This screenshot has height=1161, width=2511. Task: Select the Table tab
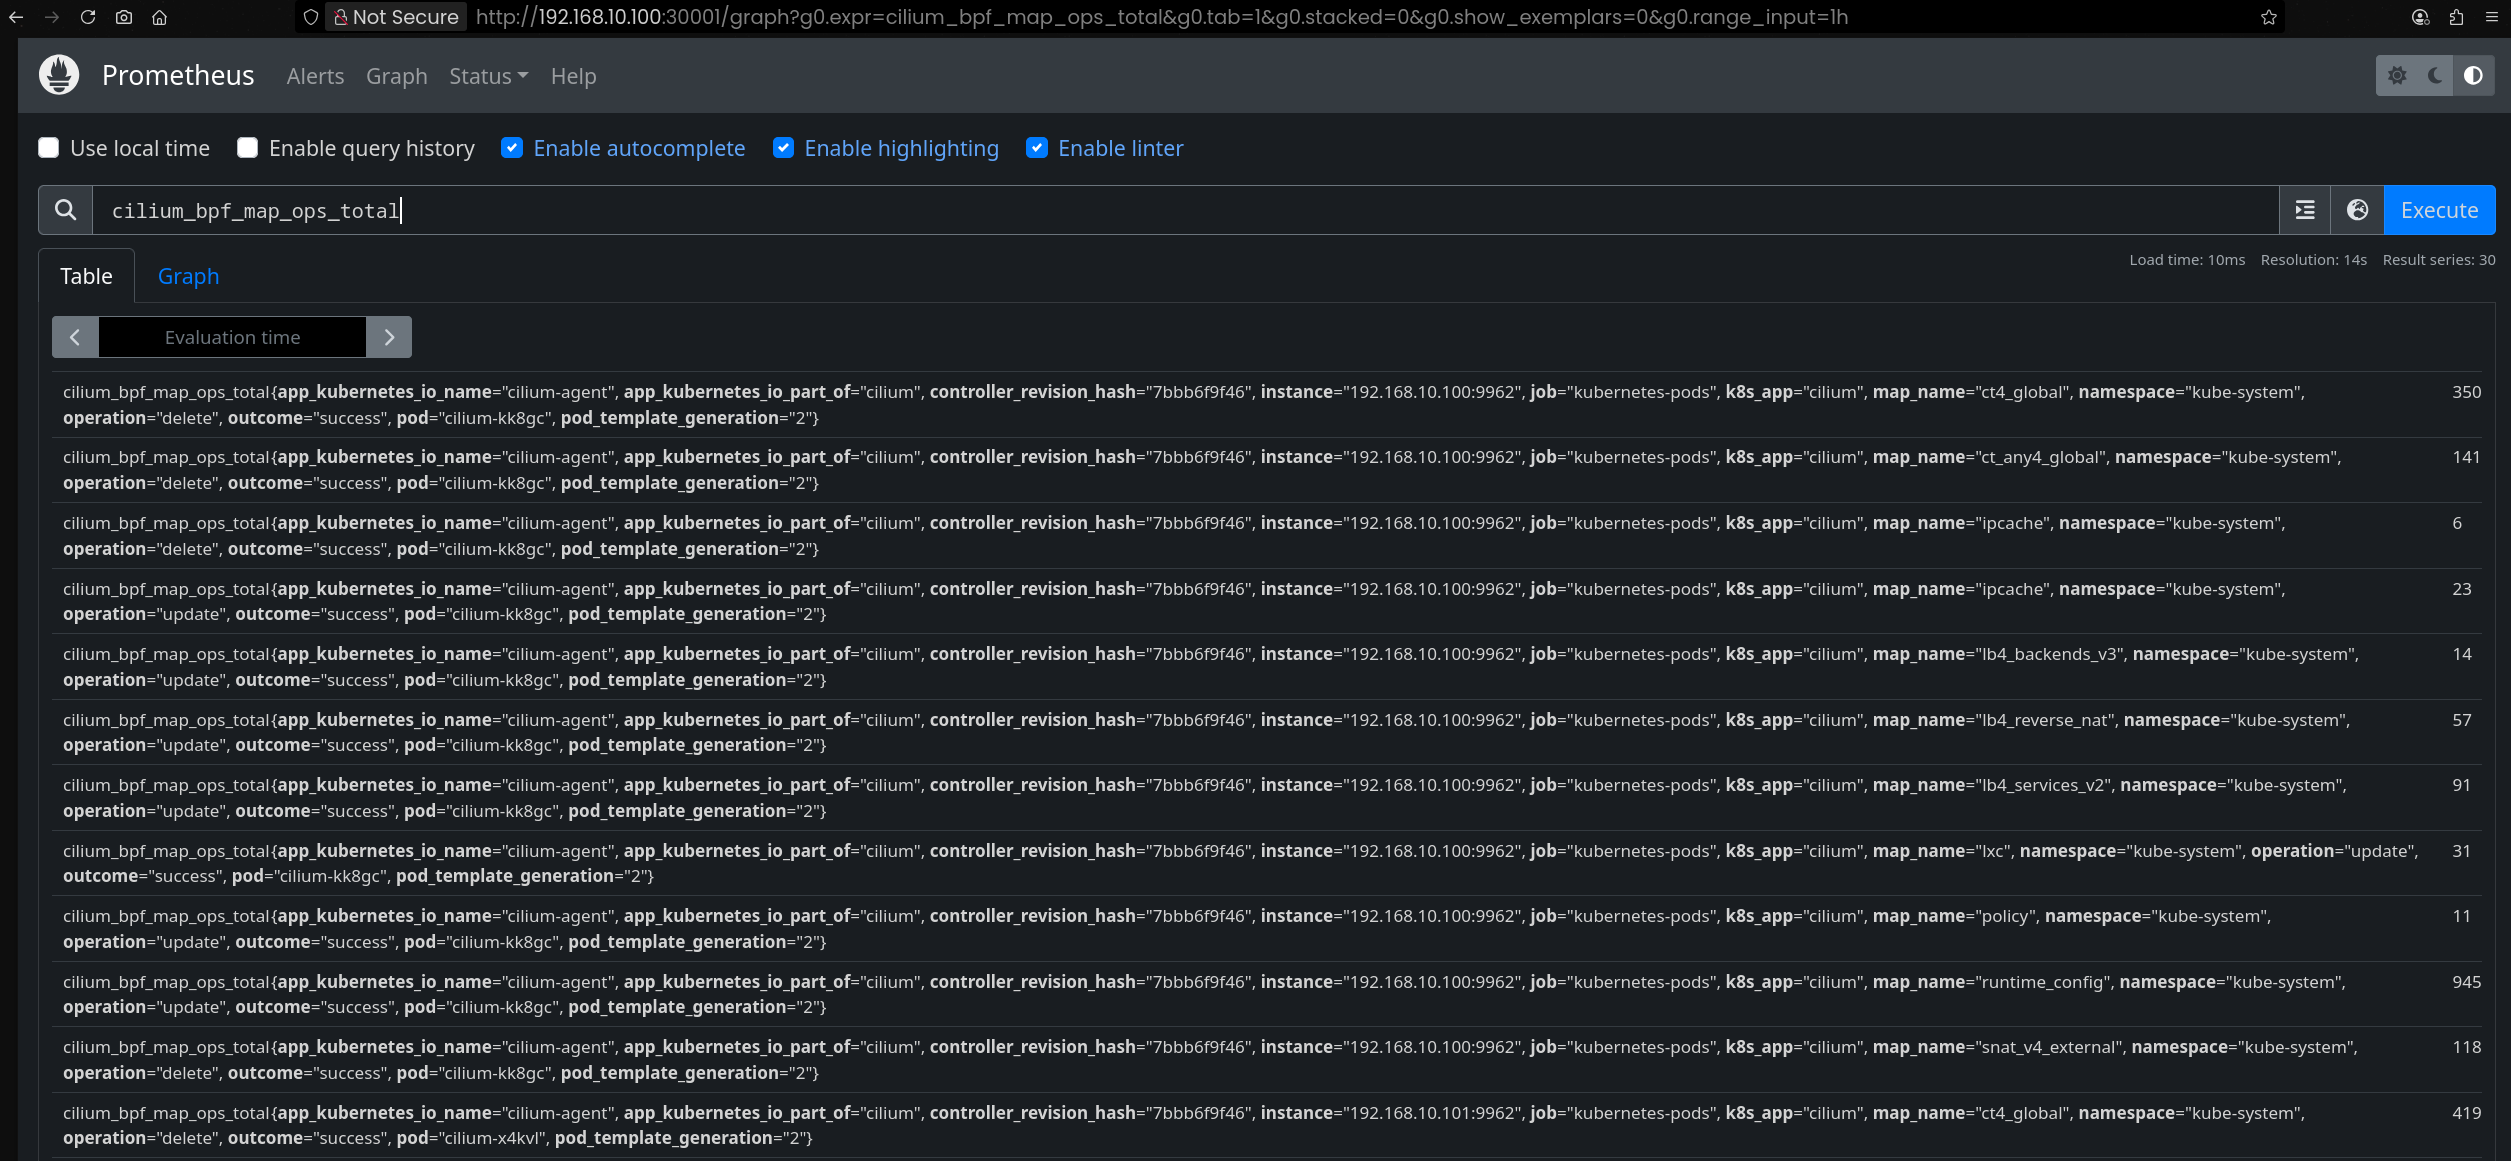(x=86, y=276)
